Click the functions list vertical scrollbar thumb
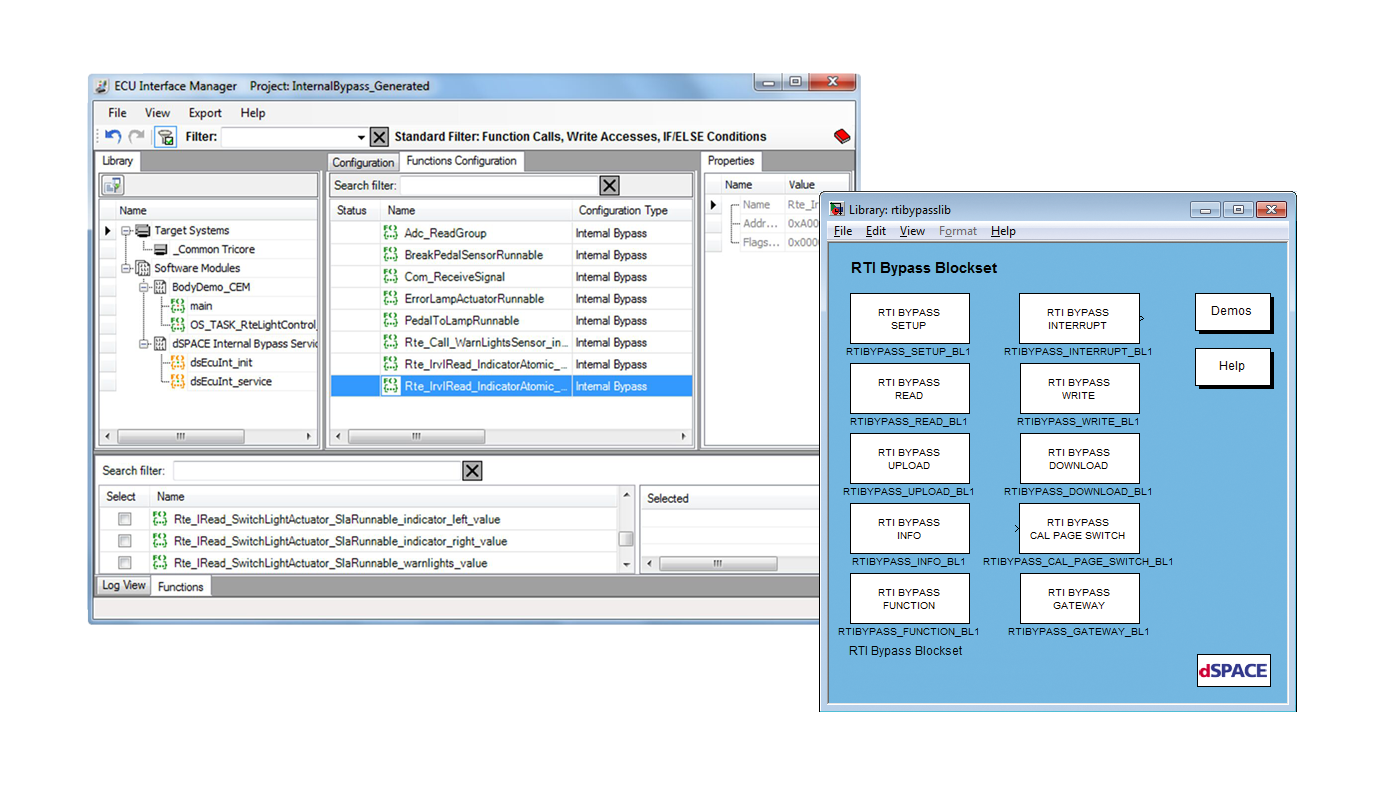The image size is (1400, 788). [x=626, y=539]
